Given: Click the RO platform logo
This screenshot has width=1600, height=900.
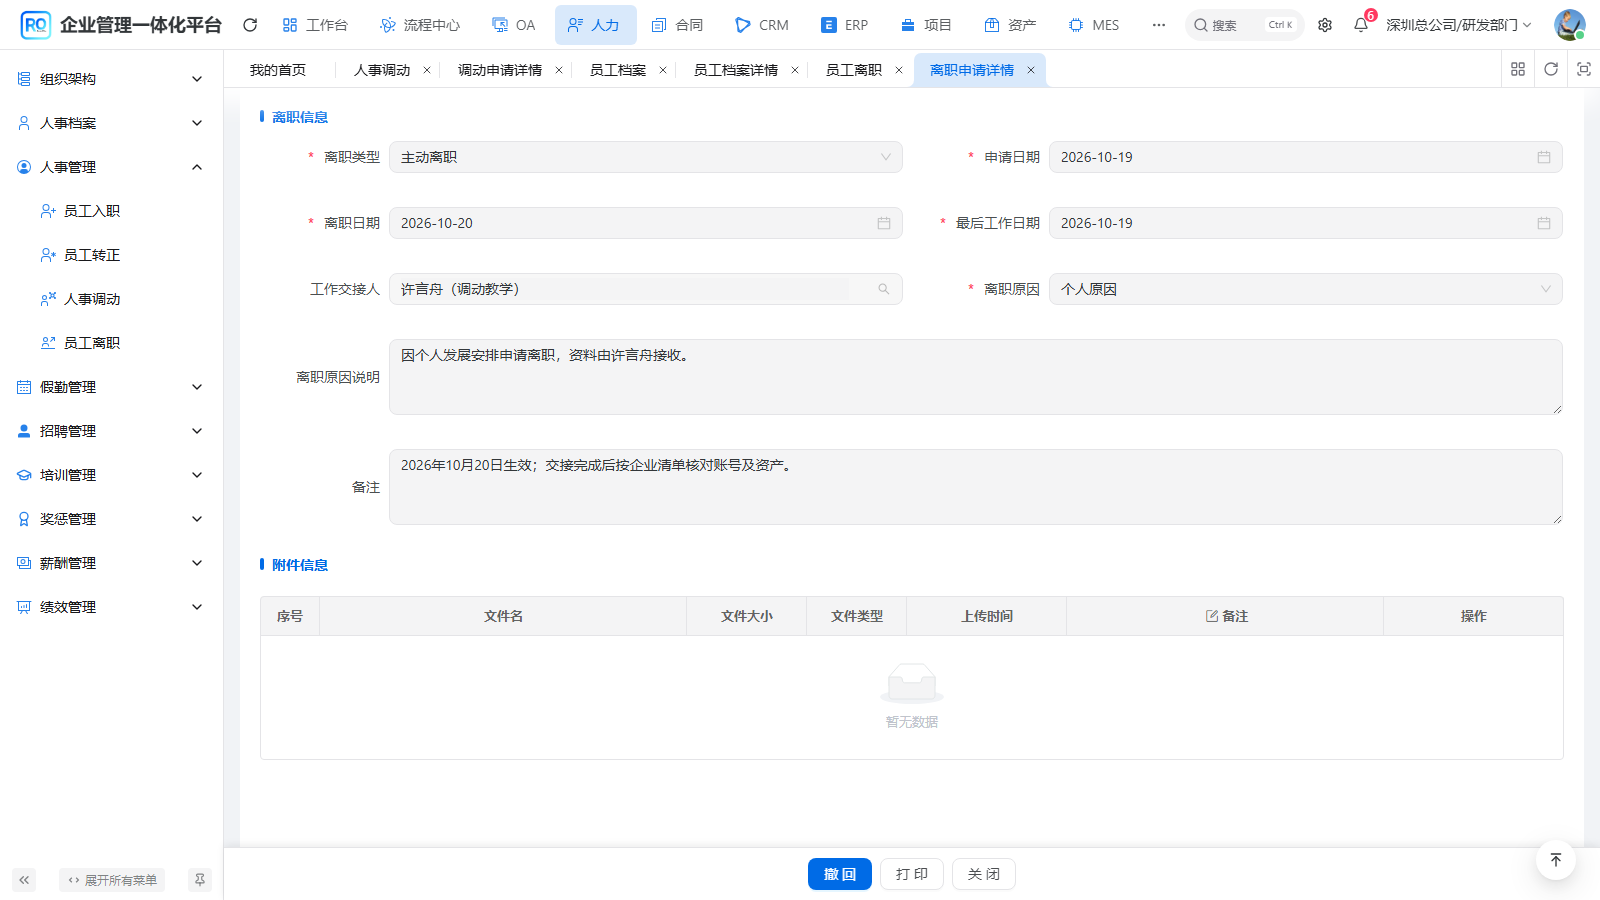Looking at the screenshot, I should (35, 25).
